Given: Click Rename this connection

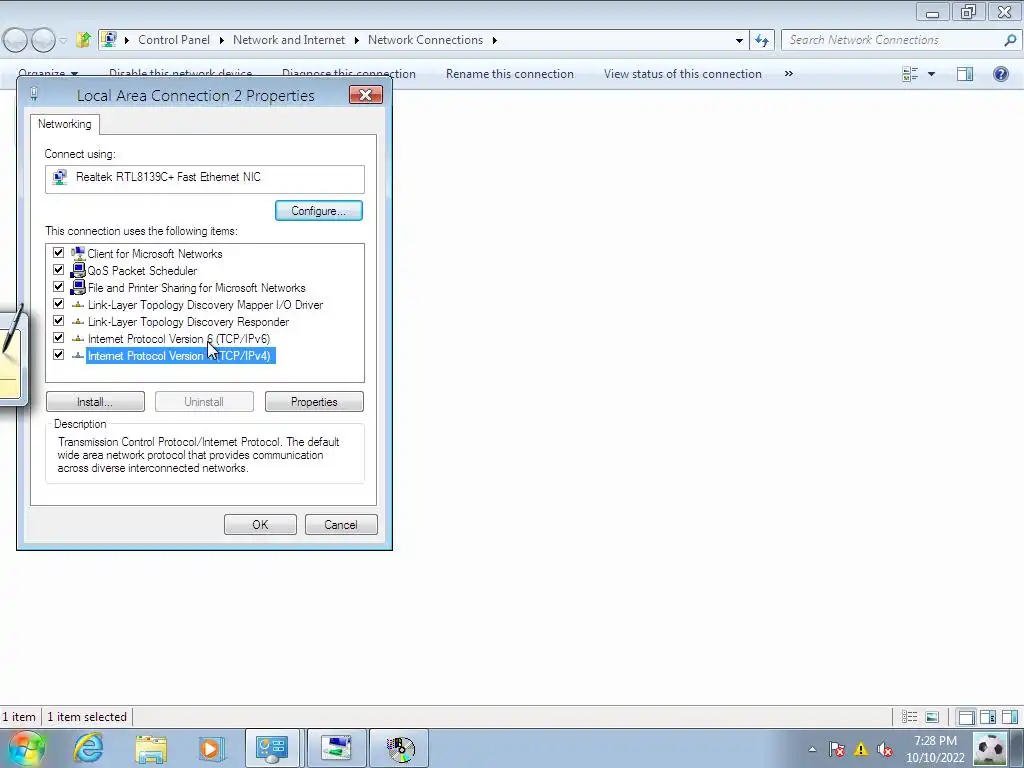Looking at the screenshot, I should point(510,74).
